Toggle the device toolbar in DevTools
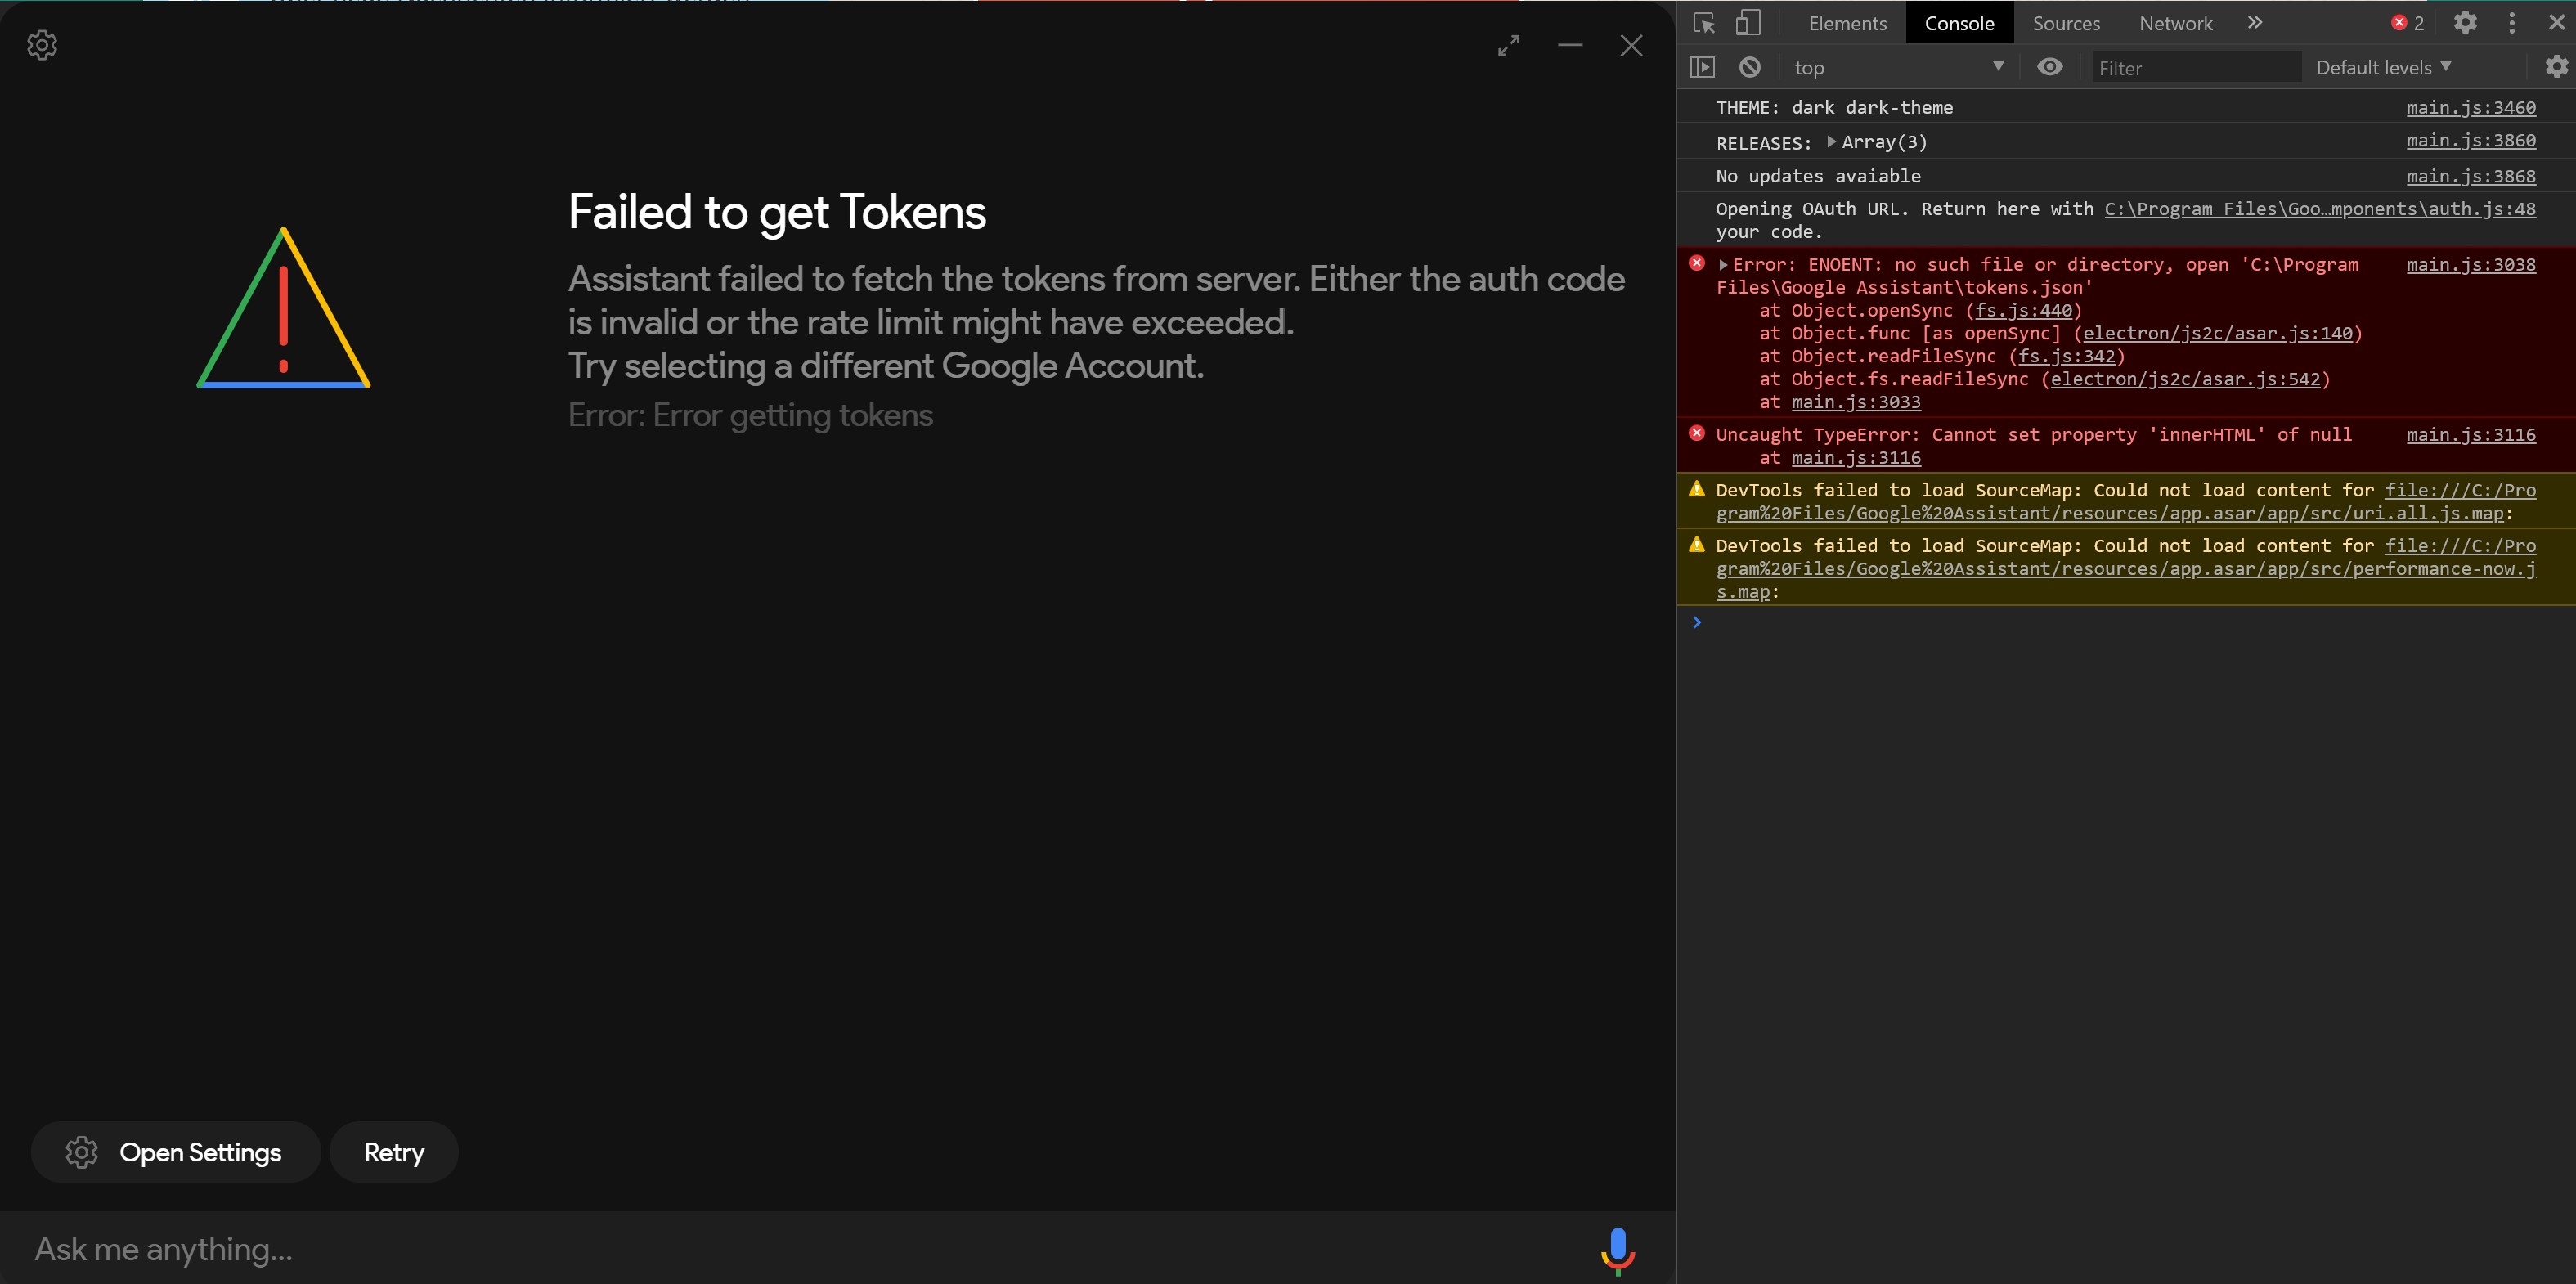 pos(1747,22)
